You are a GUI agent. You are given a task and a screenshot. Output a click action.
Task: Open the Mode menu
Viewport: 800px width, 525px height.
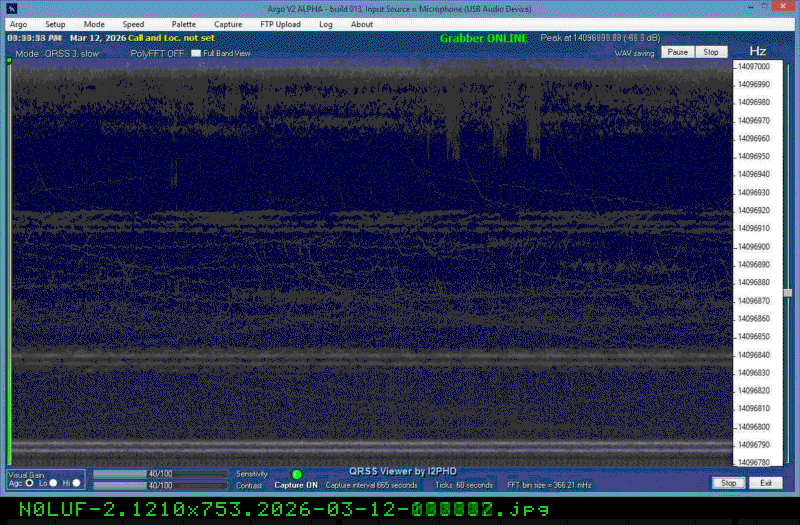[x=94, y=24]
